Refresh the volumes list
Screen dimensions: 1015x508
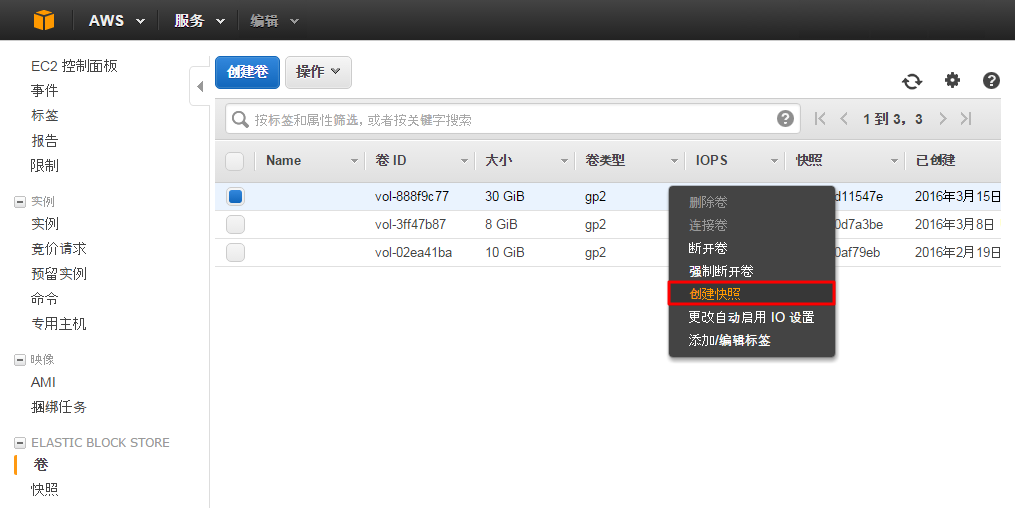[x=912, y=81]
